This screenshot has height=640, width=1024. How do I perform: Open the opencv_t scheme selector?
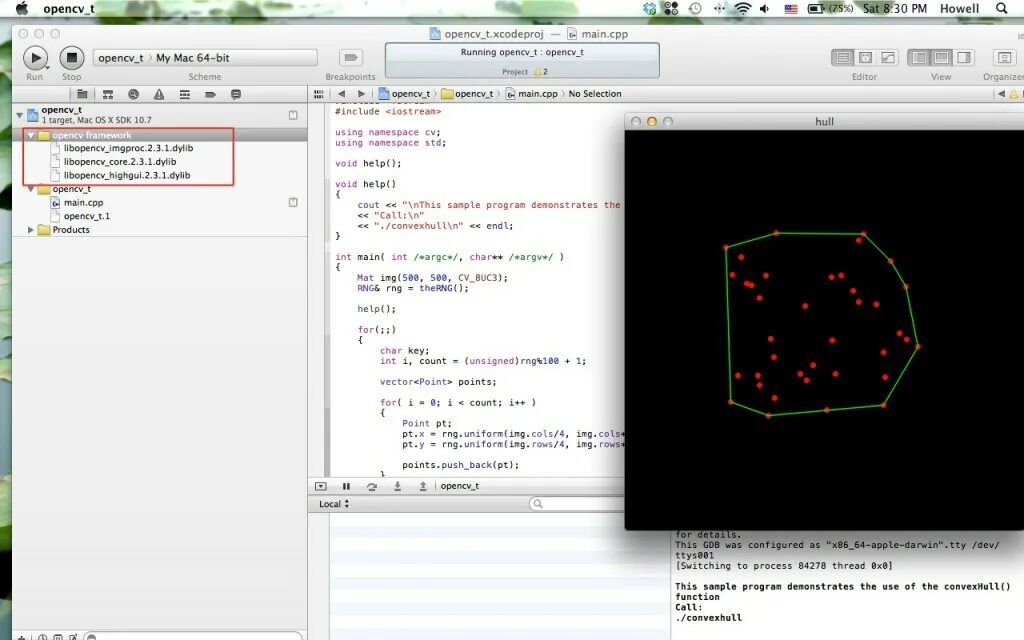pos(121,58)
